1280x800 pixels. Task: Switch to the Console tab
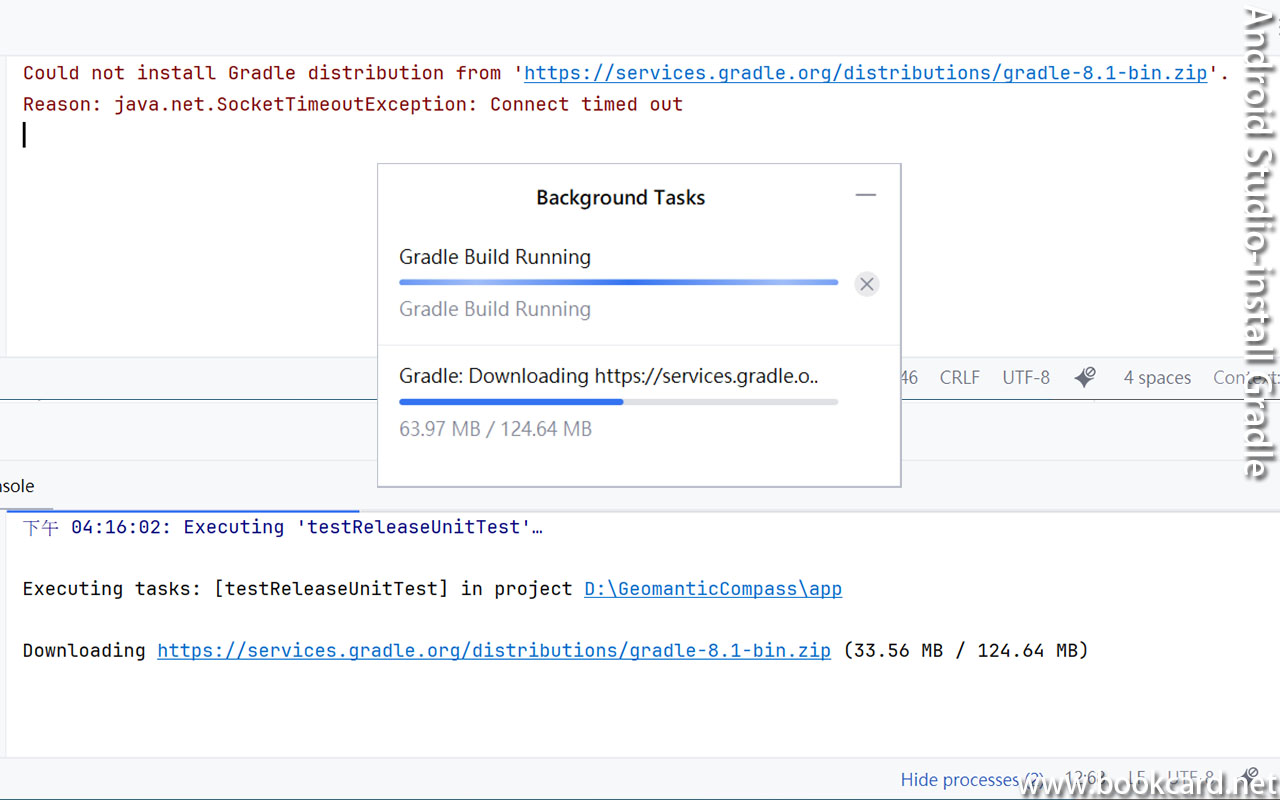[x=17, y=486]
